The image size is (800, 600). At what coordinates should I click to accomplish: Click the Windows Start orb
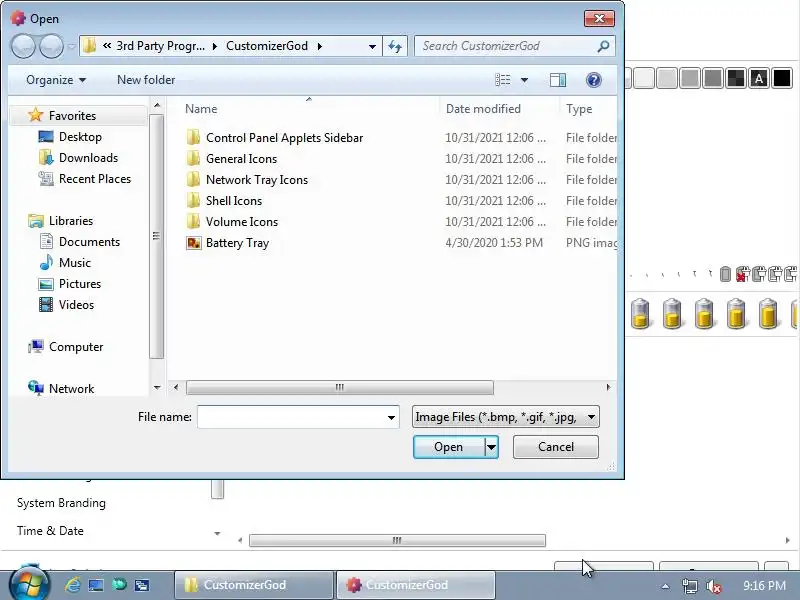coord(29,584)
